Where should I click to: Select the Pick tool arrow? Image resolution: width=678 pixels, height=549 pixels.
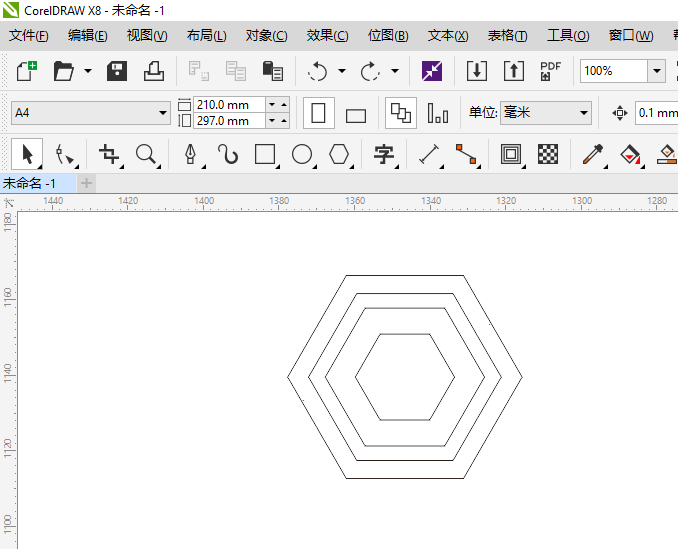pos(27,154)
